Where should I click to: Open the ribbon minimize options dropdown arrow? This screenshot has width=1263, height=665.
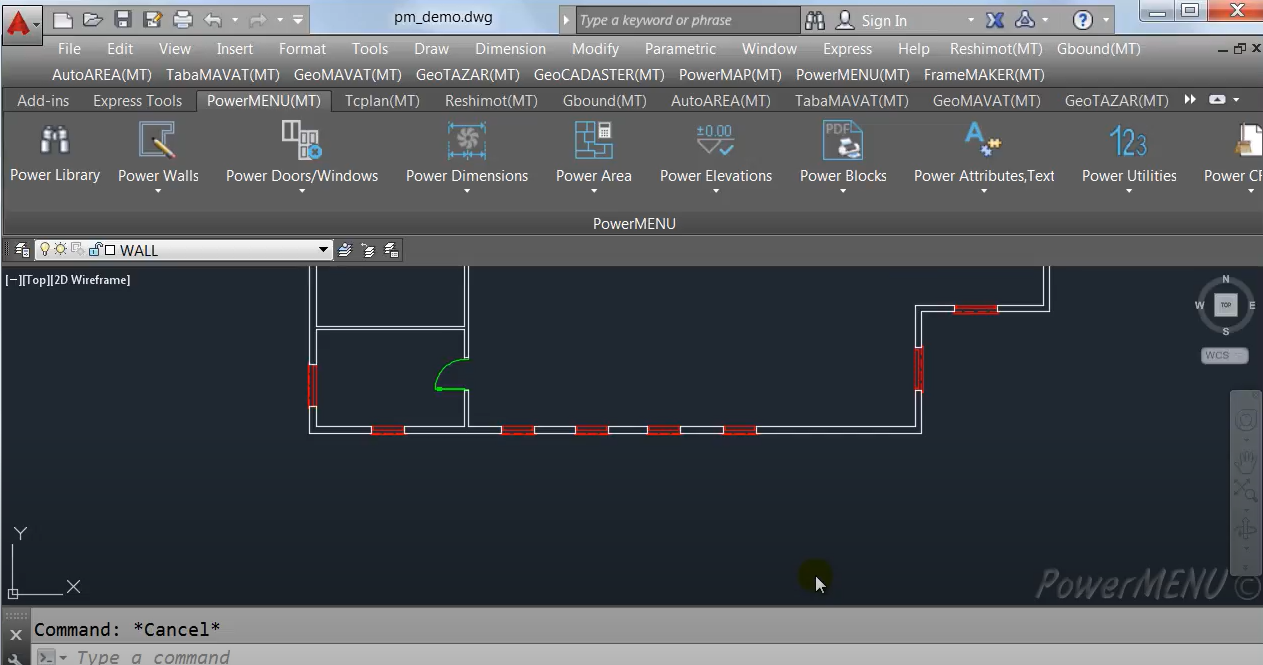[x=1237, y=100]
